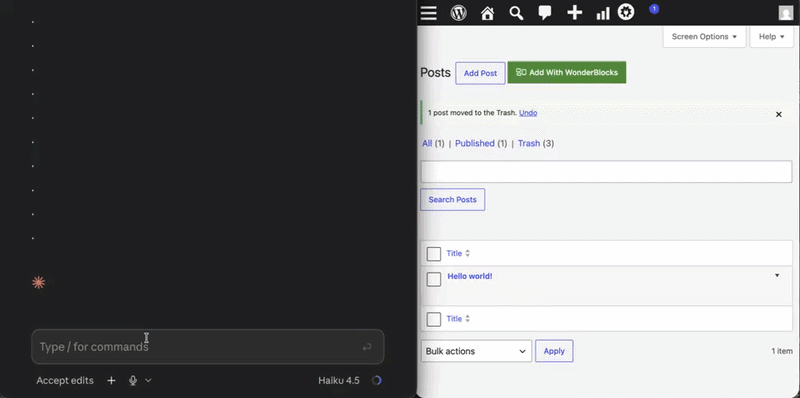This screenshot has height=398, width=800.
Task: Click the Add Post button
Action: tap(480, 73)
